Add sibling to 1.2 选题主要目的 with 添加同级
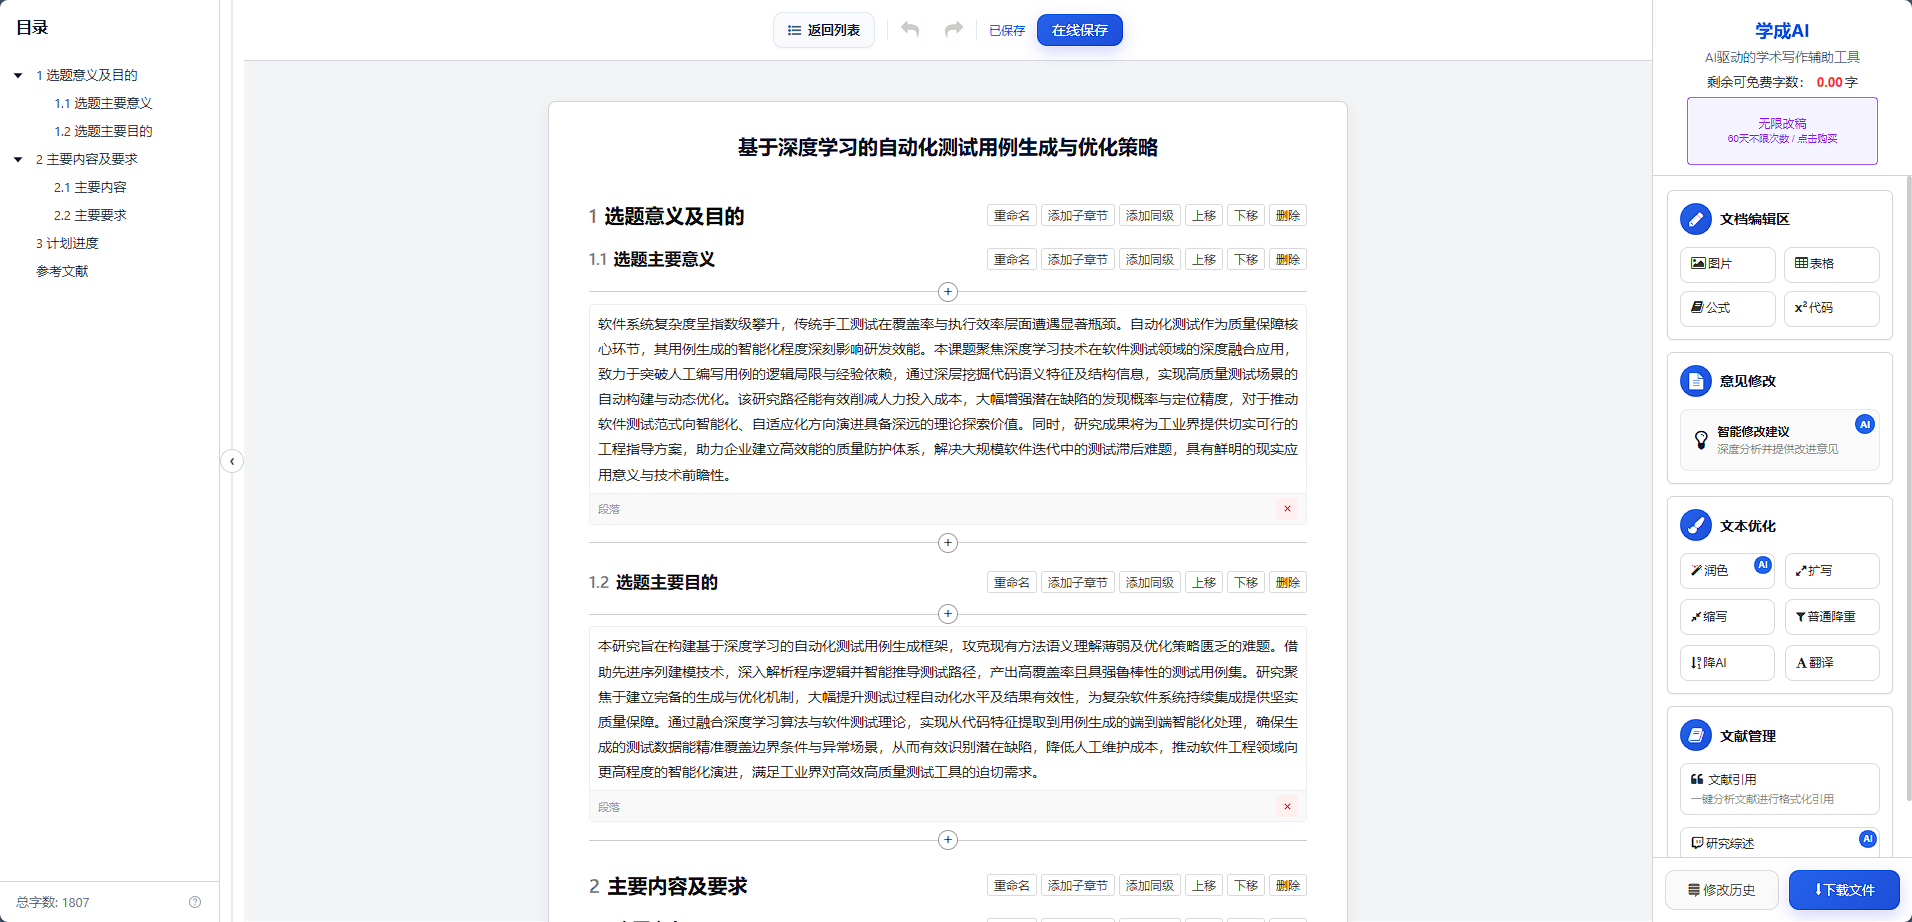Image resolution: width=1912 pixels, height=922 pixels. coord(1150,583)
